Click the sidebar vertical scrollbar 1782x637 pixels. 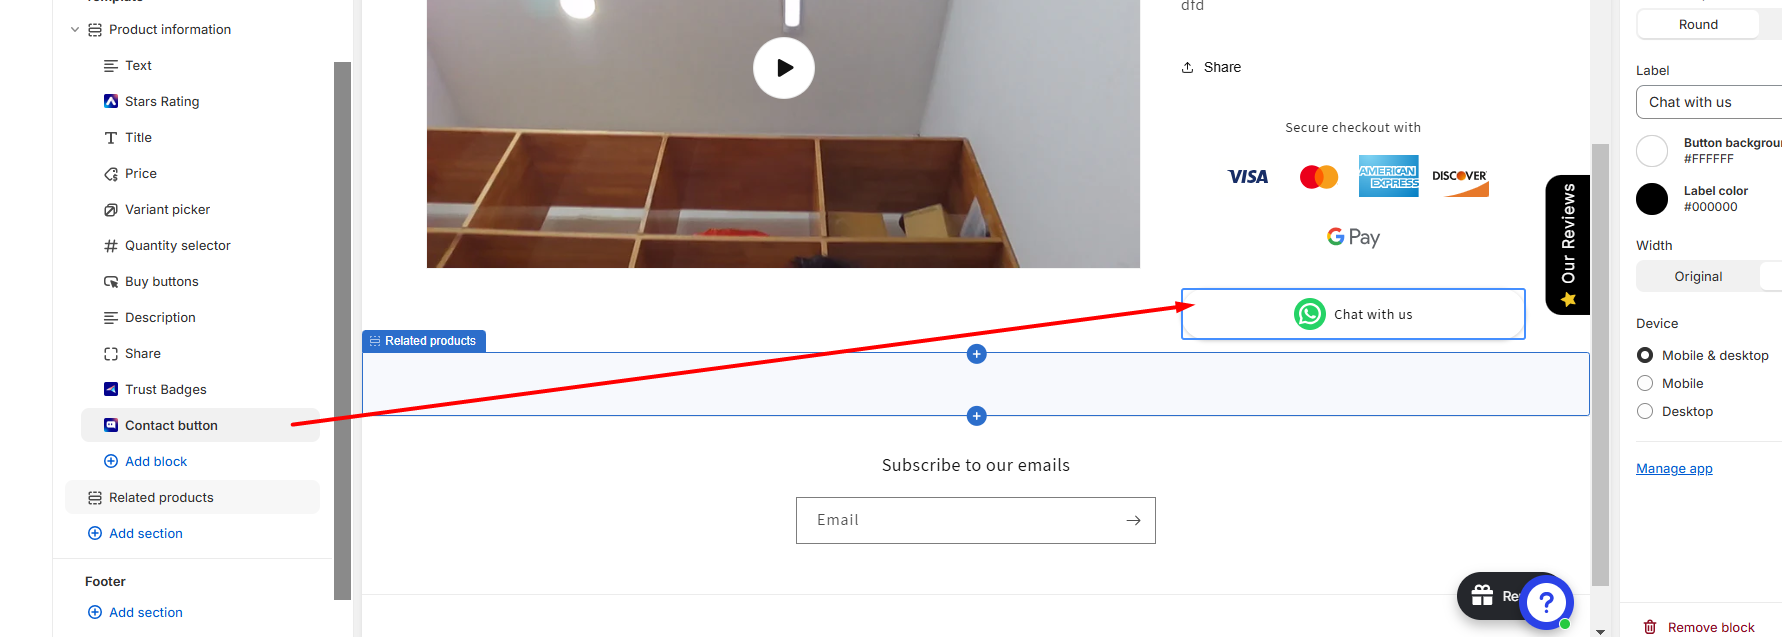pos(342,330)
